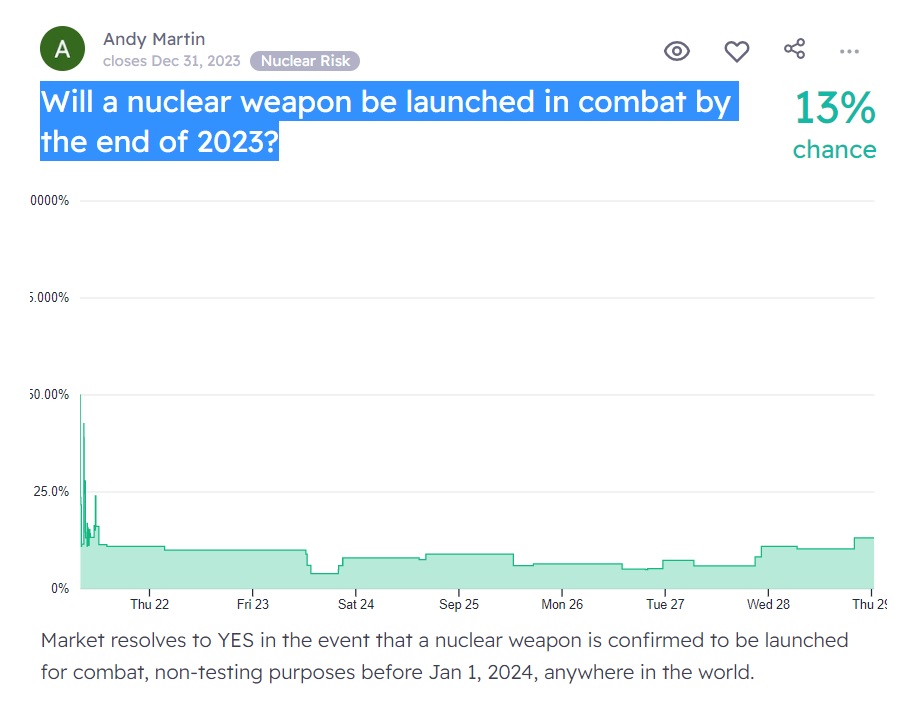This screenshot has height=703, width=905.
Task: Click the Wed 28 axis label
Action: click(x=768, y=604)
